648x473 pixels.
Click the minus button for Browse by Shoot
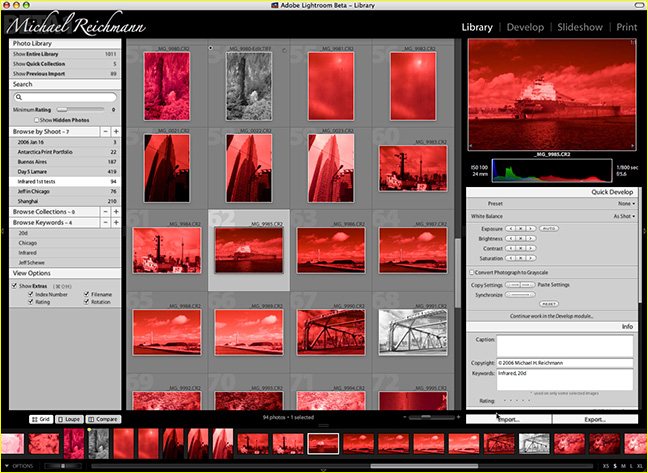point(105,132)
